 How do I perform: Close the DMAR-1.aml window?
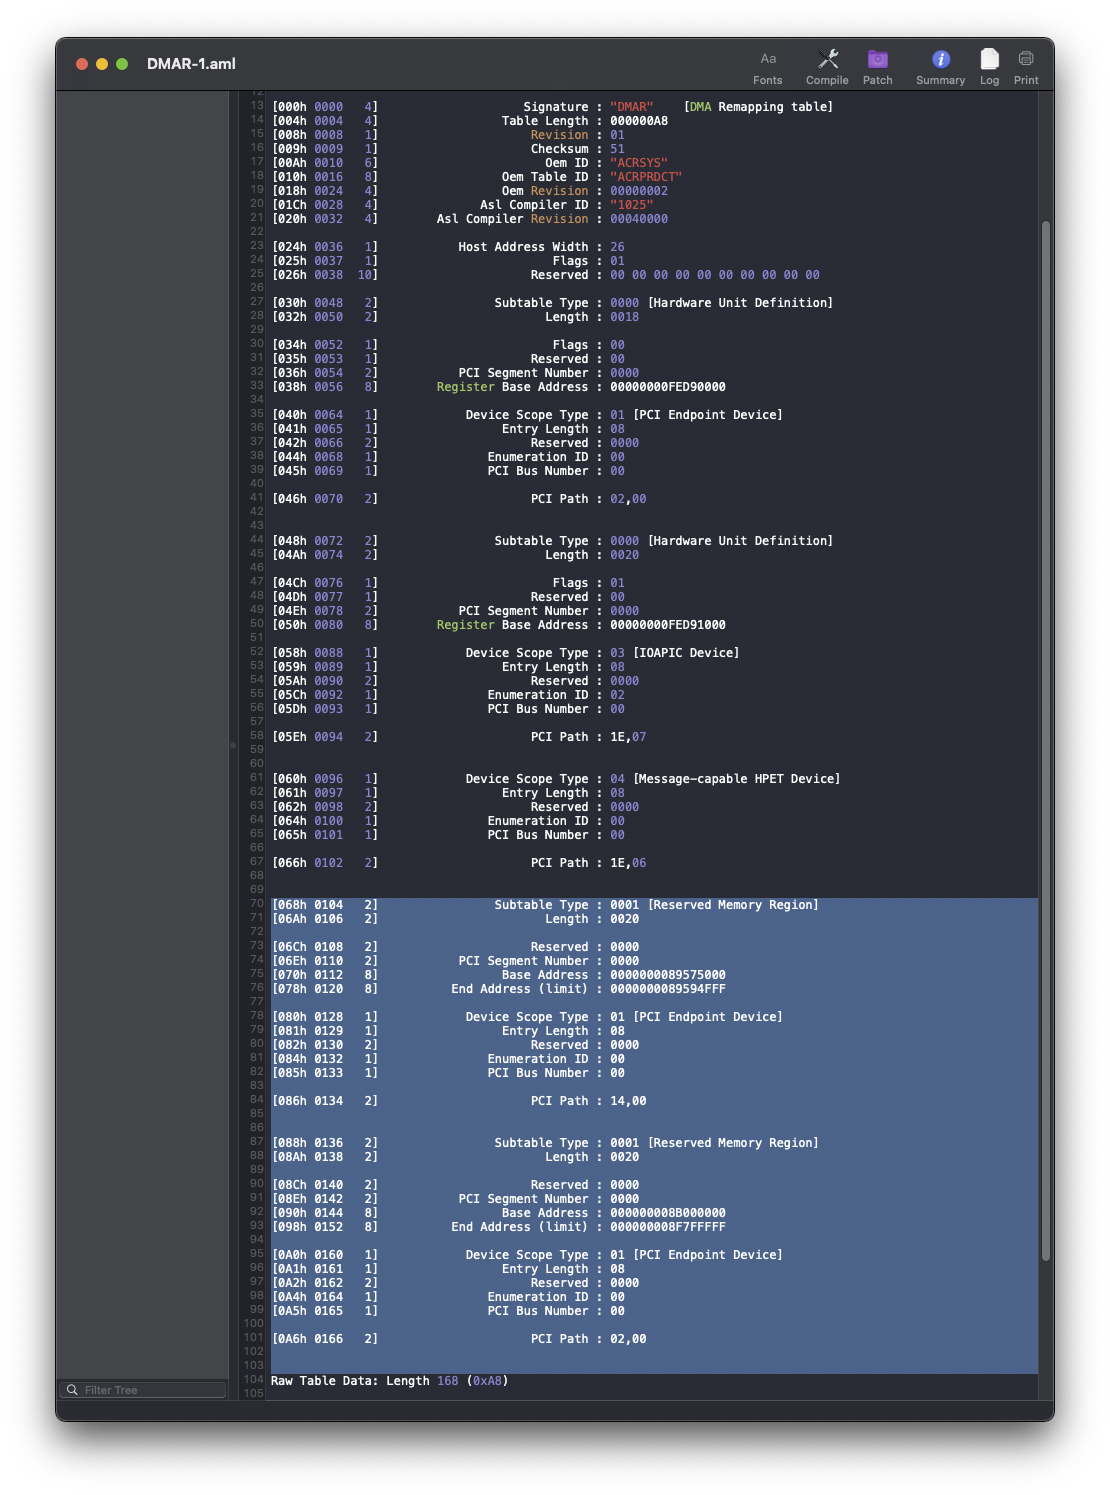click(x=82, y=64)
